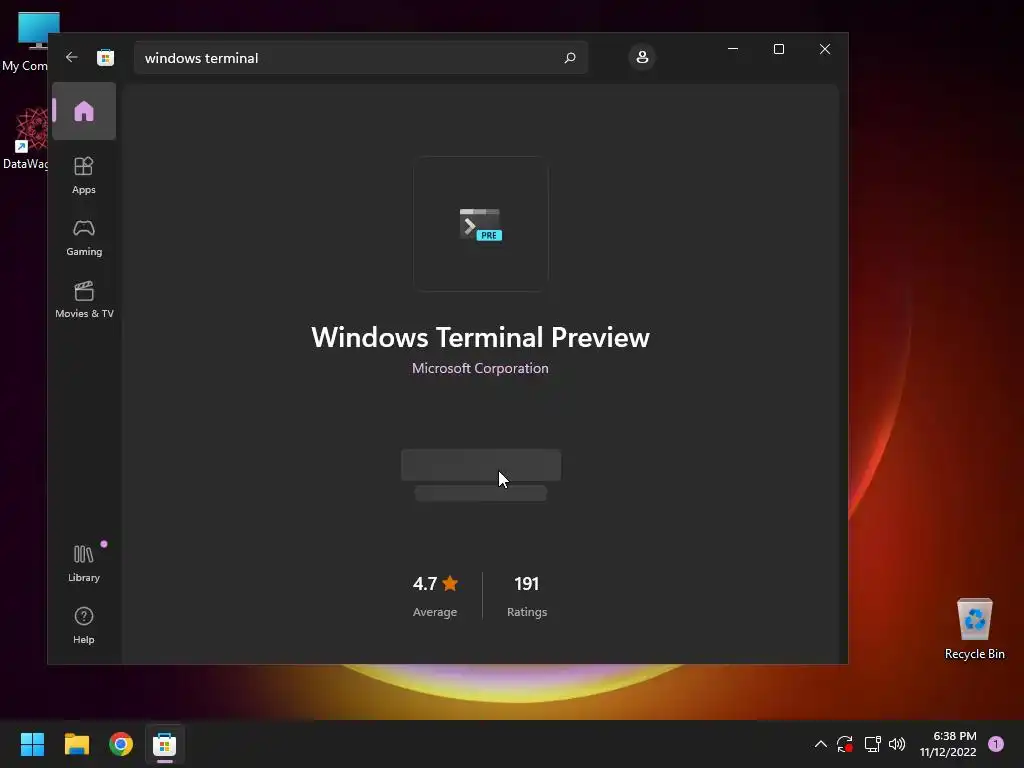Open File Explorer from taskbar
Screen dimensions: 1024x768
click(x=76, y=744)
